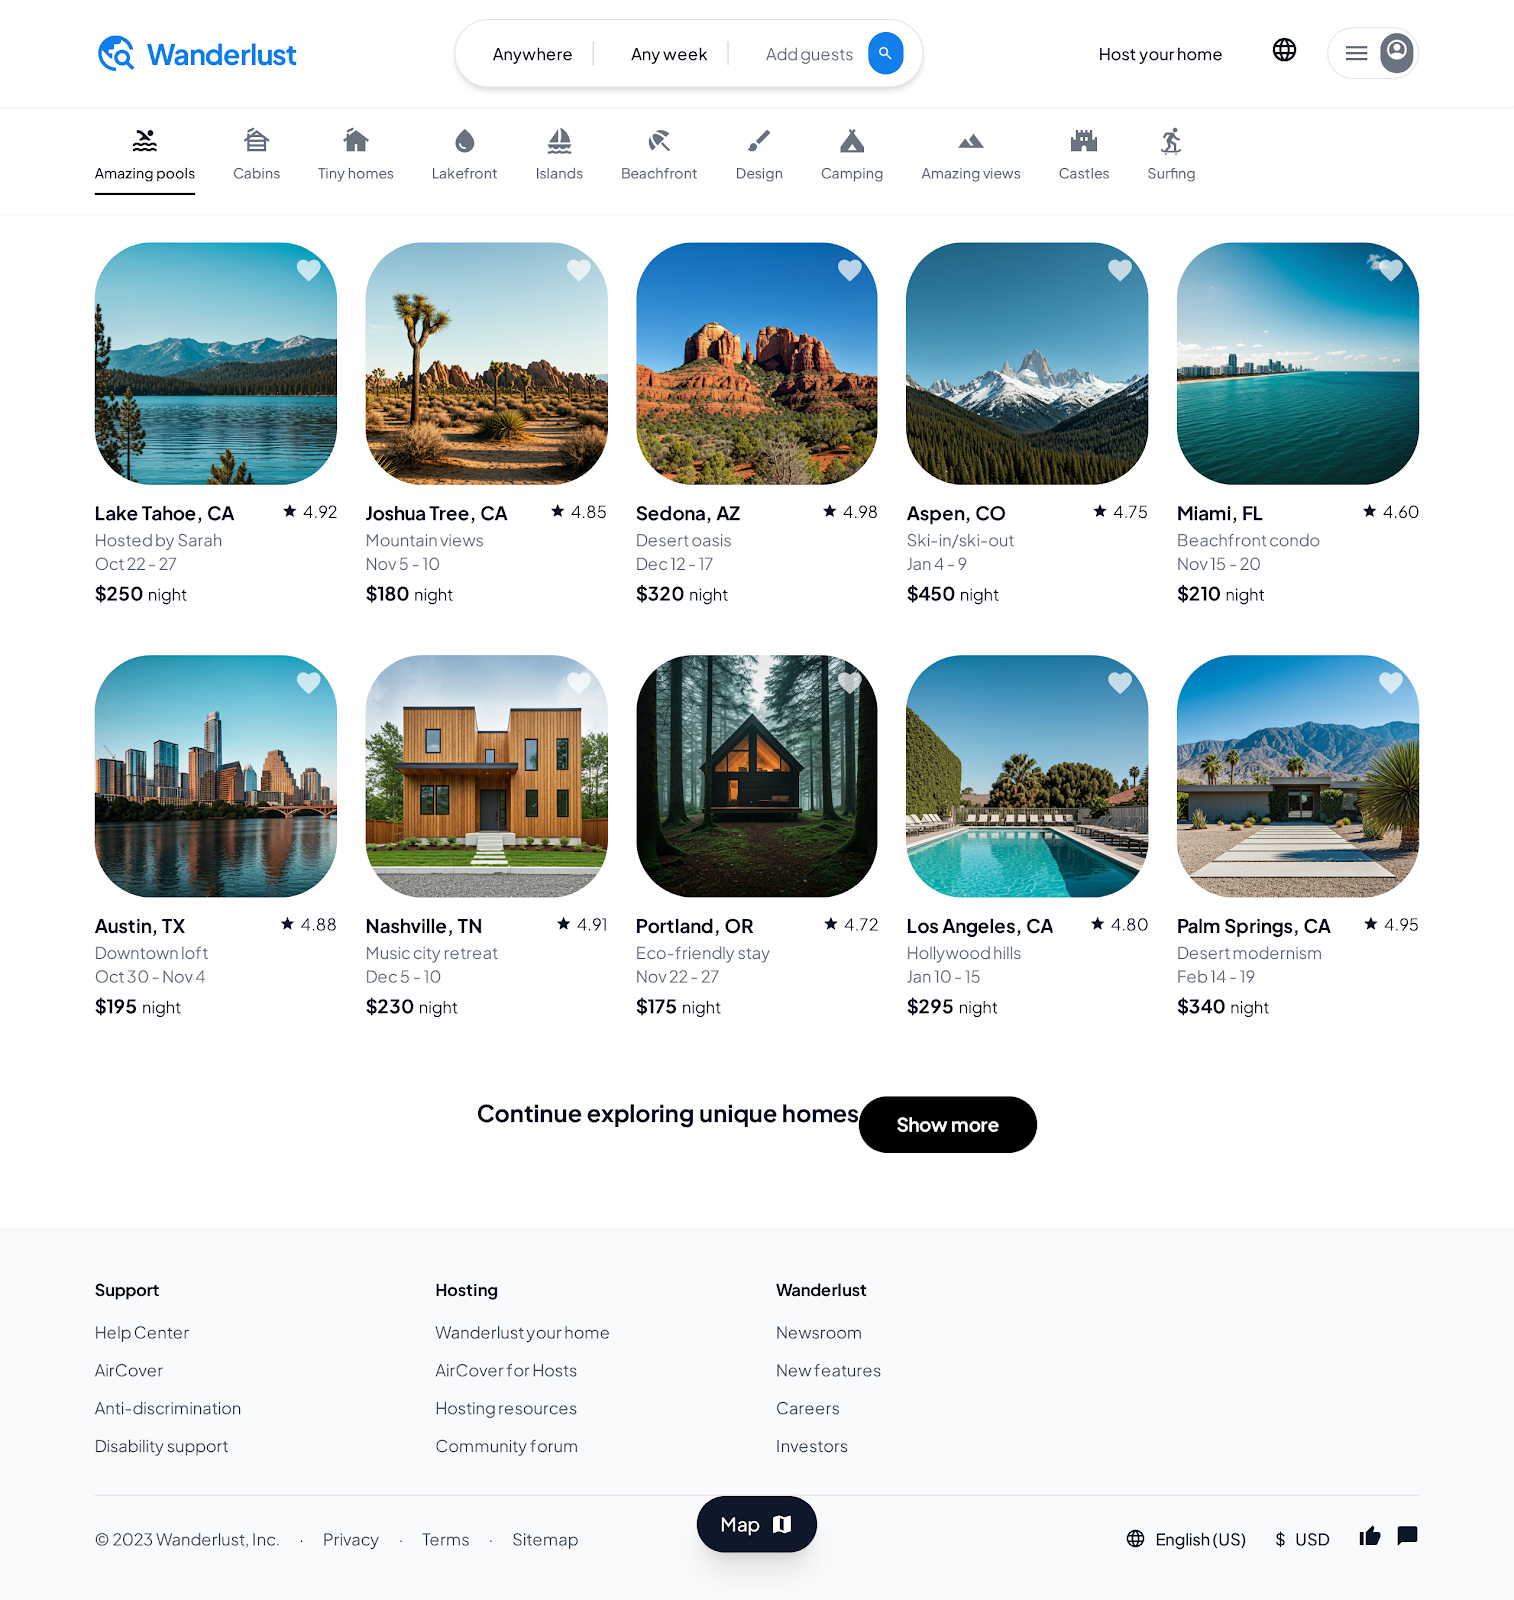Favorite the Lake Tahoe listing with heart
Screen dimensions: 1514x1600
pyautogui.click(x=309, y=270)
